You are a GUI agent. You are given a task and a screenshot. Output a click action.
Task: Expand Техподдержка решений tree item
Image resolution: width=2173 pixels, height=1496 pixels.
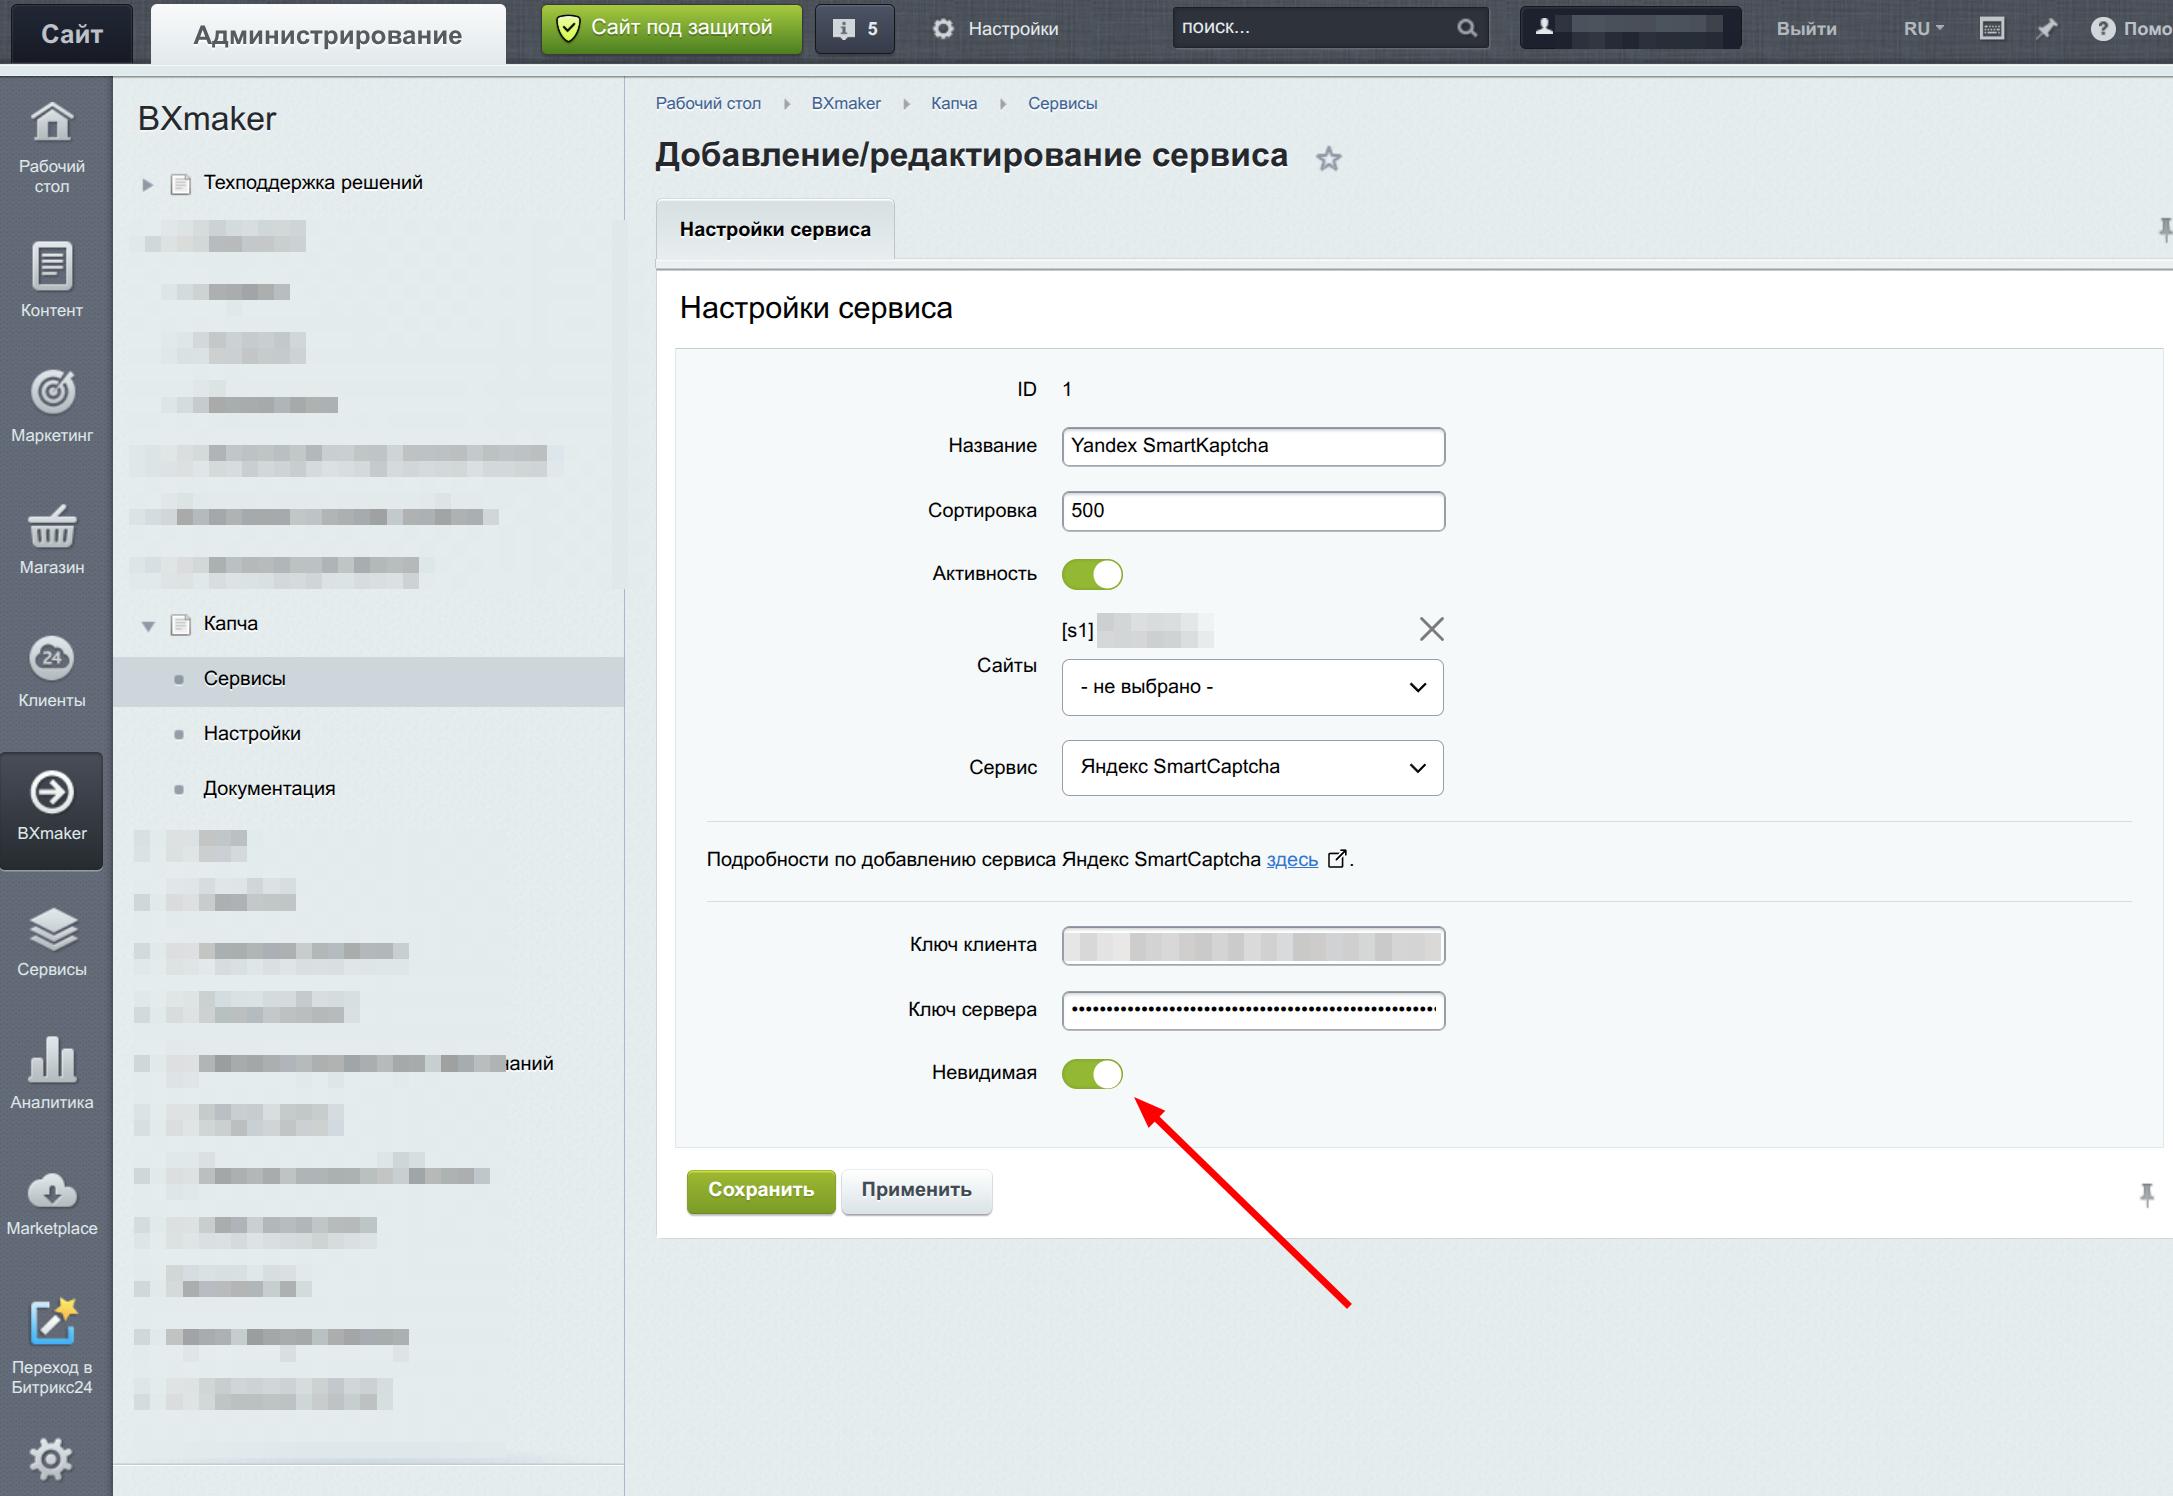(x=148, y=184)
